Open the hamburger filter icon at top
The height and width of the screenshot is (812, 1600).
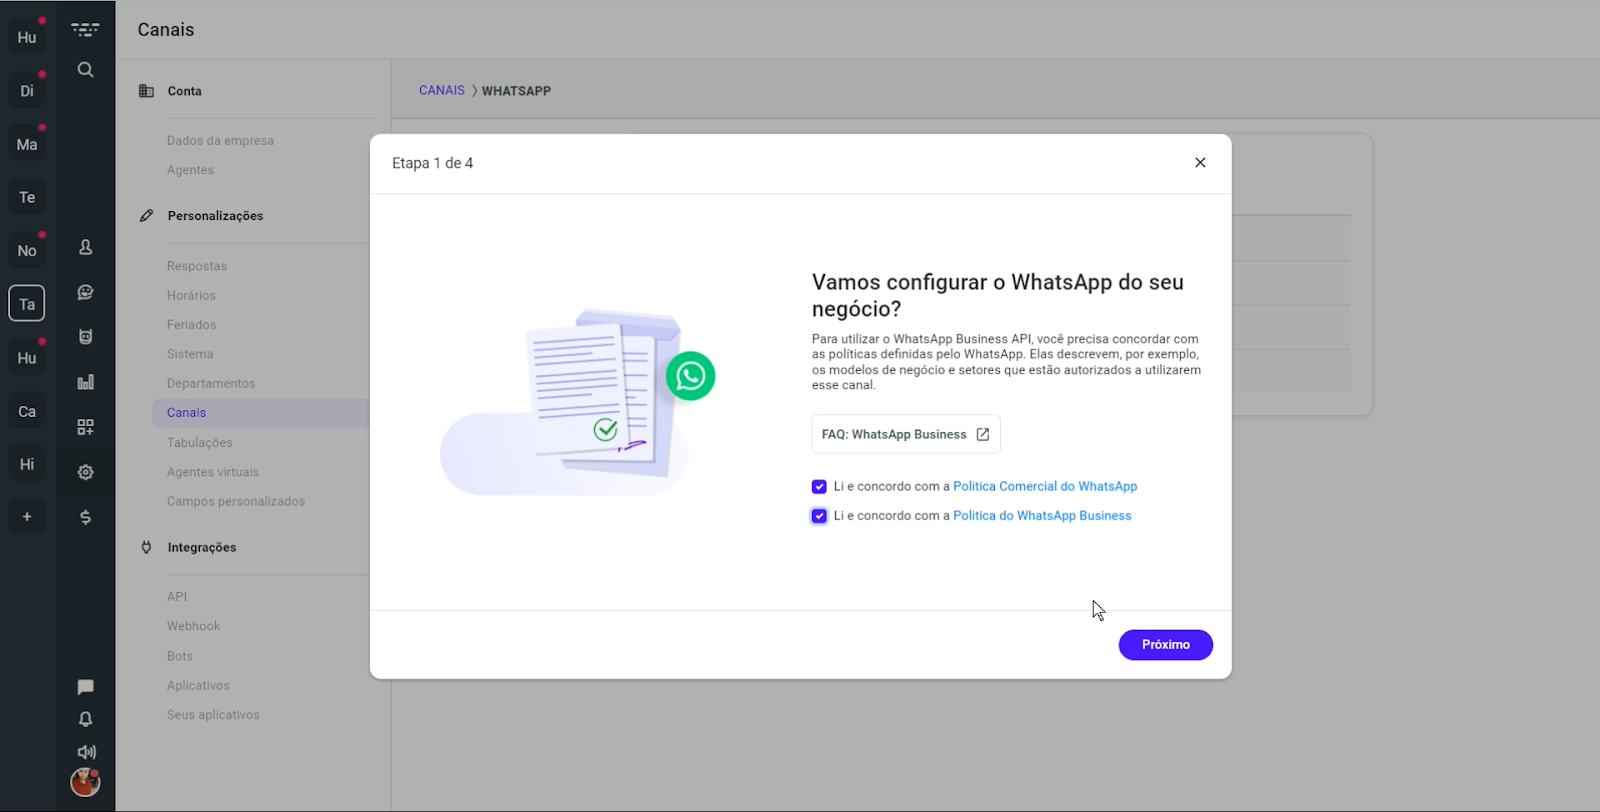click(85, 30)
